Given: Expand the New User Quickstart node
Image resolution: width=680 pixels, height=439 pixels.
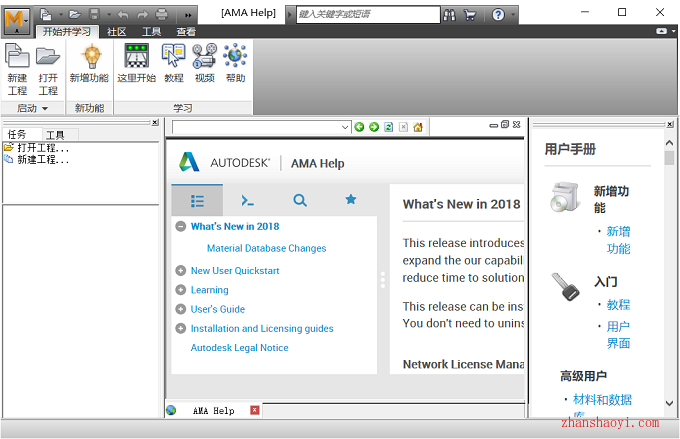Looking at the screenshot, I should coord(180,271).
